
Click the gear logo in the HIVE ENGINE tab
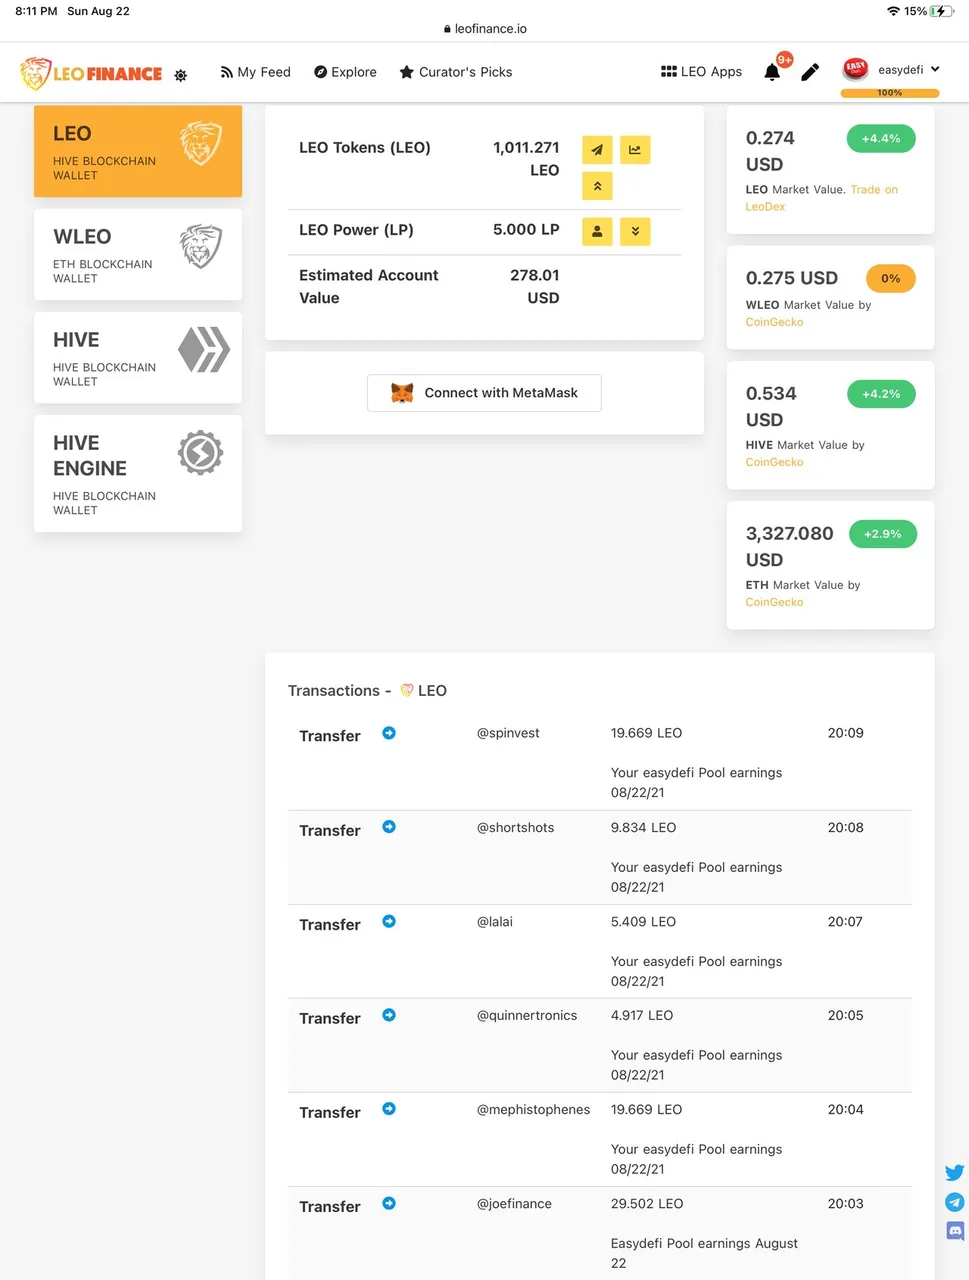pos(200,453)
